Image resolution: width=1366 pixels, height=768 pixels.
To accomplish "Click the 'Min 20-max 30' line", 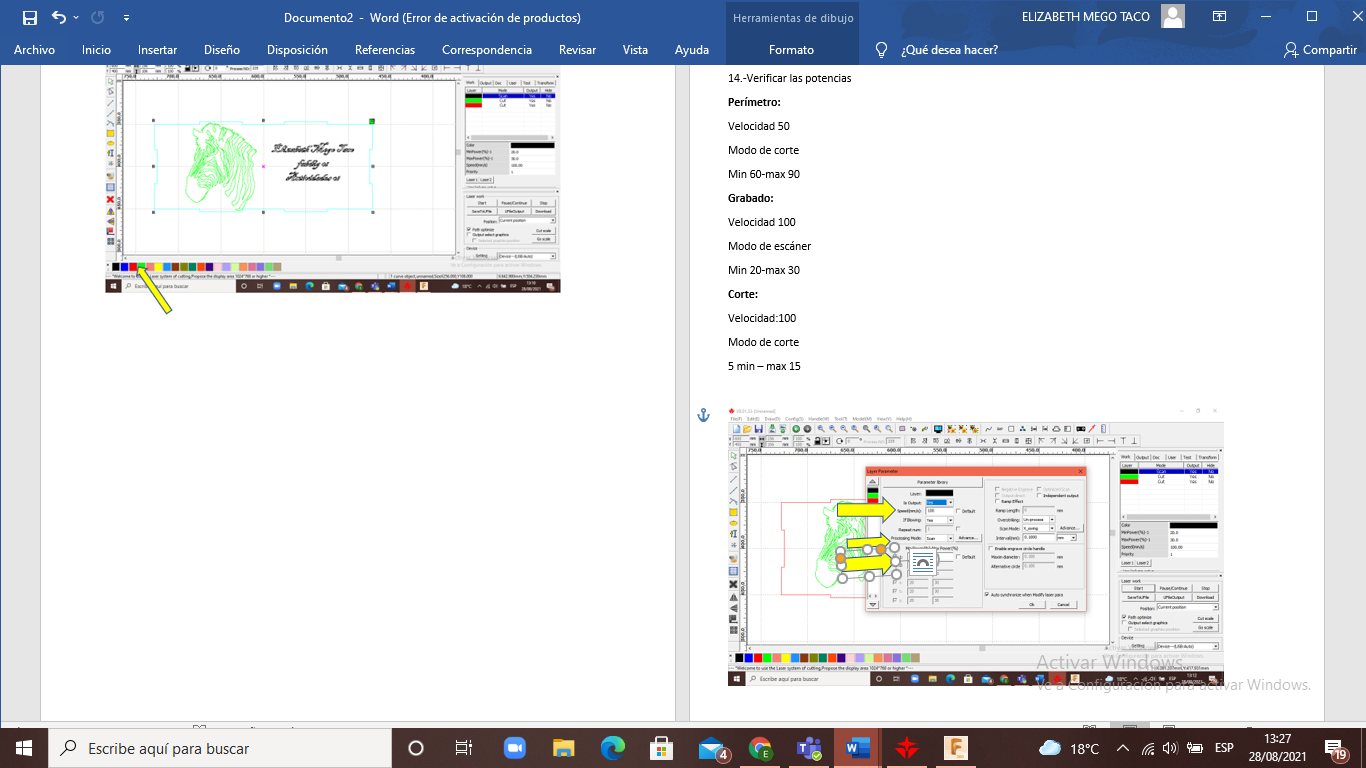I will (x=763, y=270).
